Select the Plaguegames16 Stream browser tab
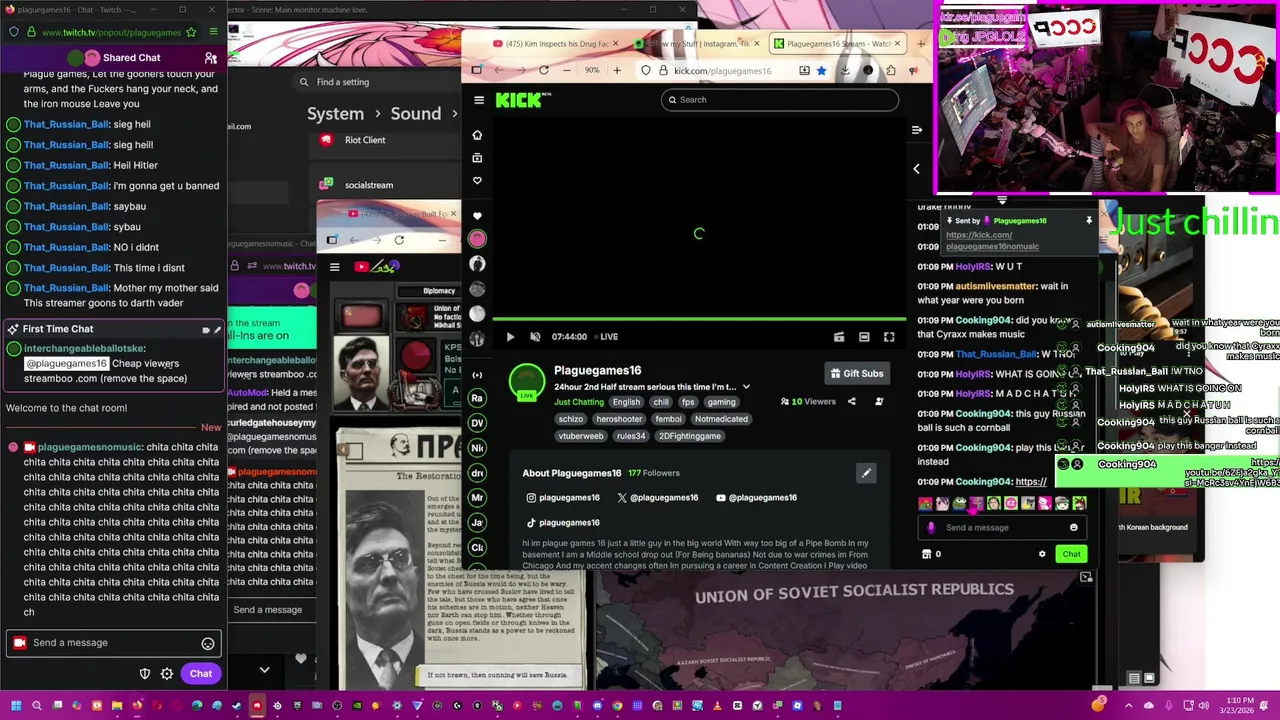1280x720 pixels. point(837,44)
